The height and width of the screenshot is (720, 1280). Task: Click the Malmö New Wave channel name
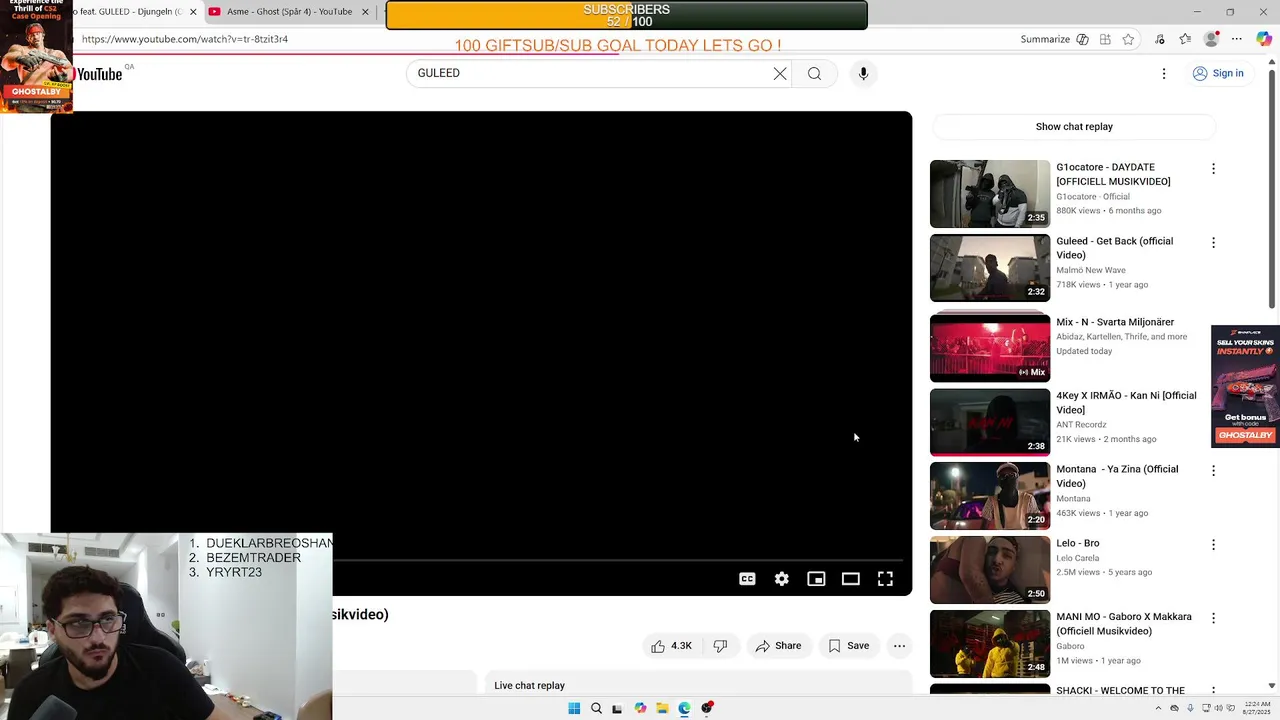click(x=1091, y=270)
